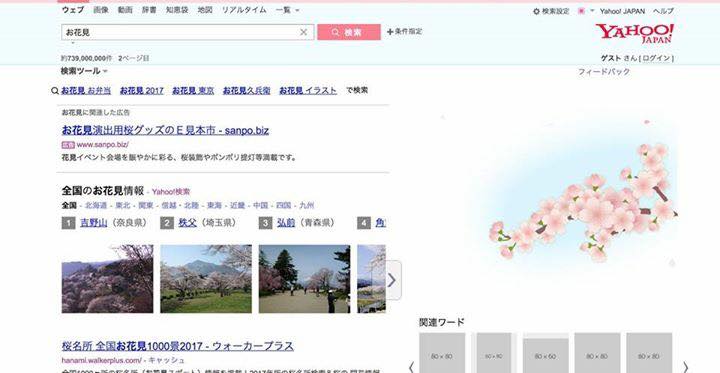Click the magnifier icon beside related searches
The width and height of the screenshot is (720, 373).
pyautogui.click(x=55, y=91)
